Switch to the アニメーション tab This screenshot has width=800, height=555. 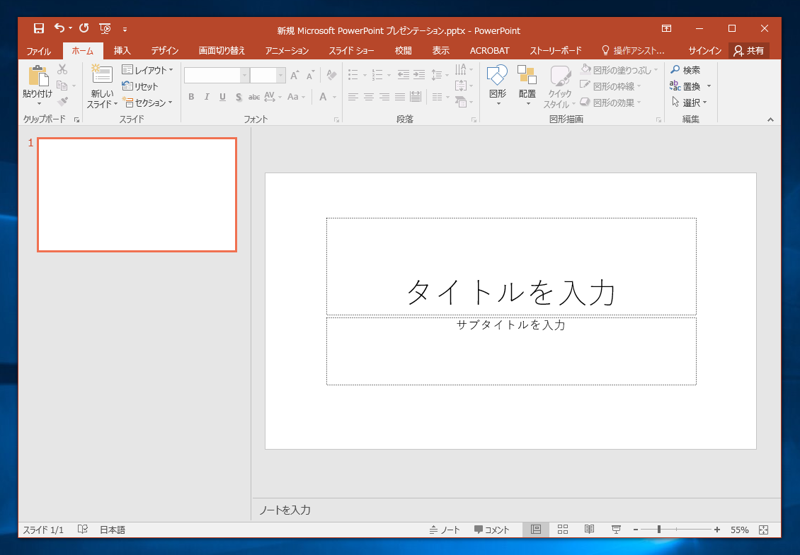pos(287,50)
